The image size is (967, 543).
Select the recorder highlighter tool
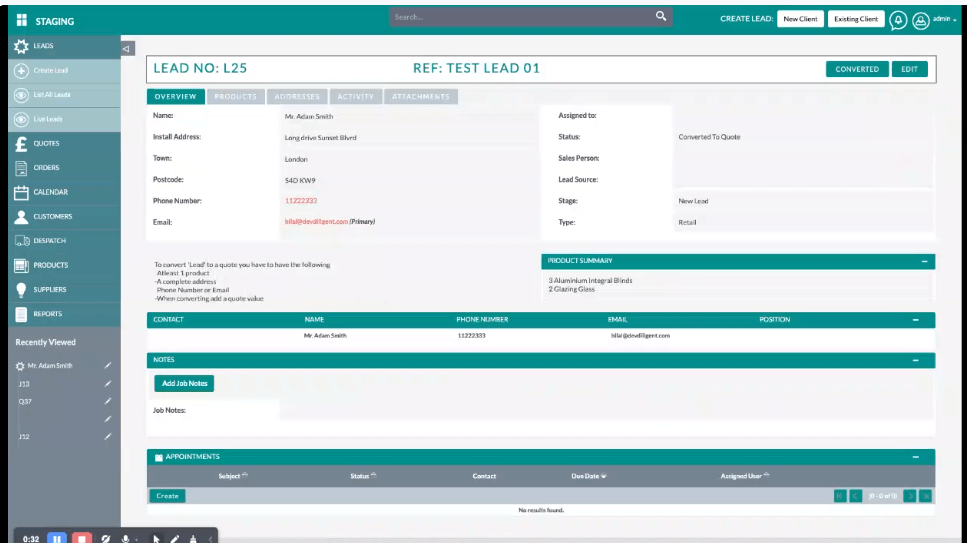(x=193, y=539)
